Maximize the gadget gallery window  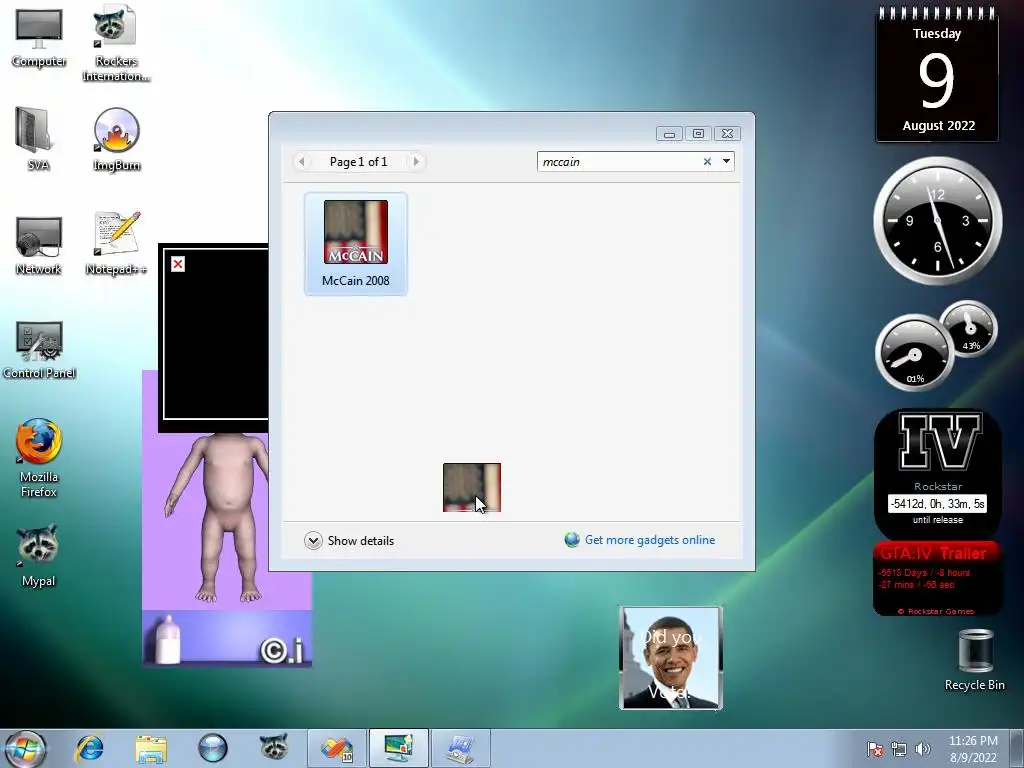point(698,134)
